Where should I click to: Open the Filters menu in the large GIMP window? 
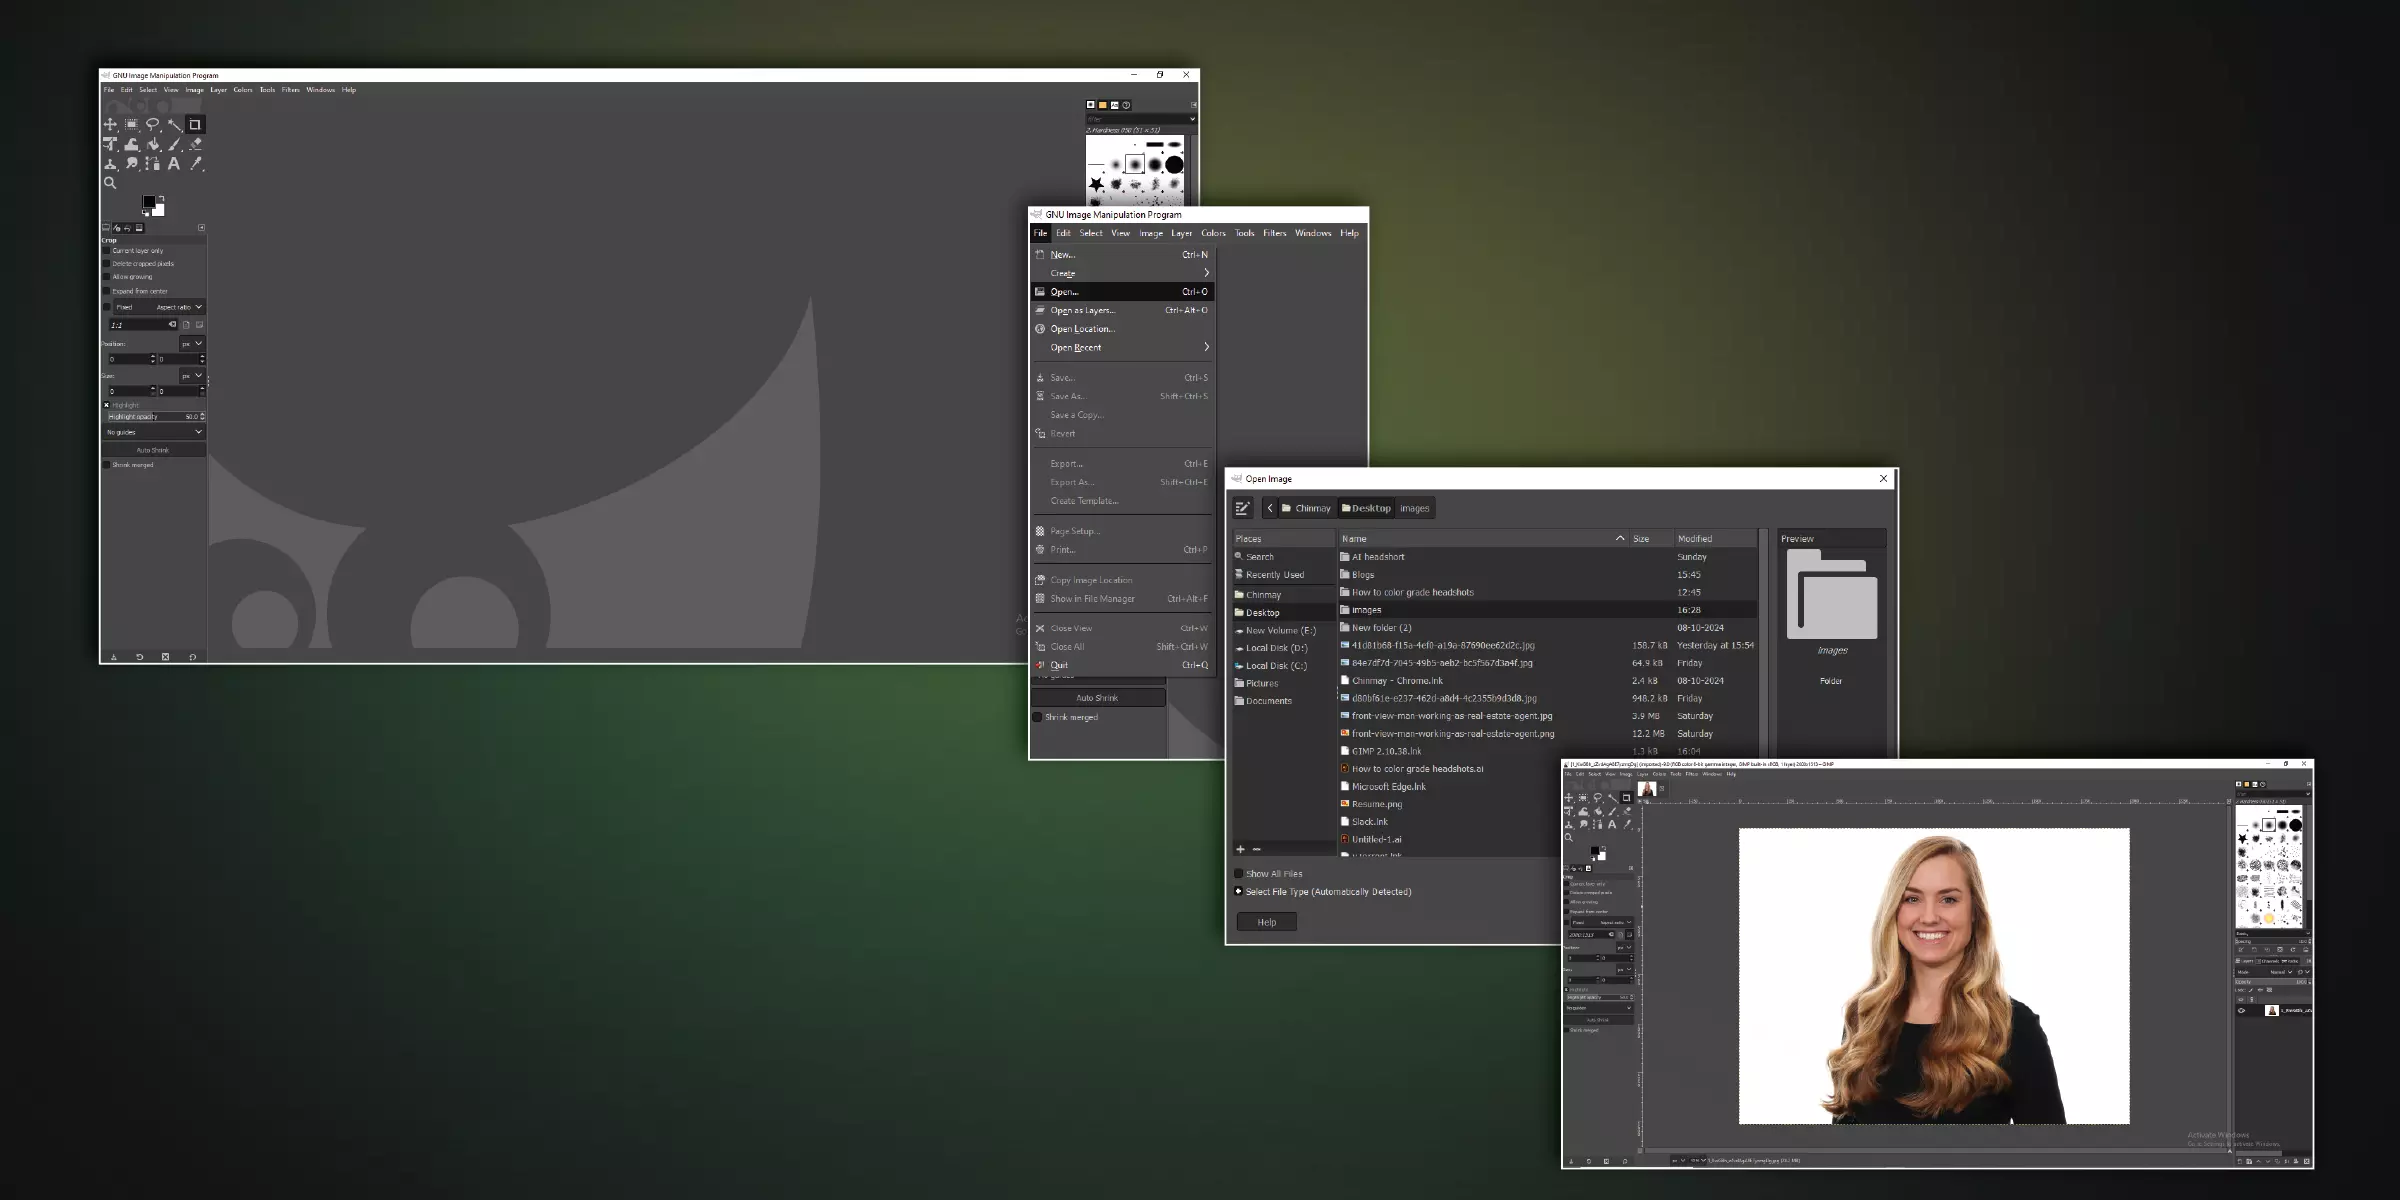(290, 90)
